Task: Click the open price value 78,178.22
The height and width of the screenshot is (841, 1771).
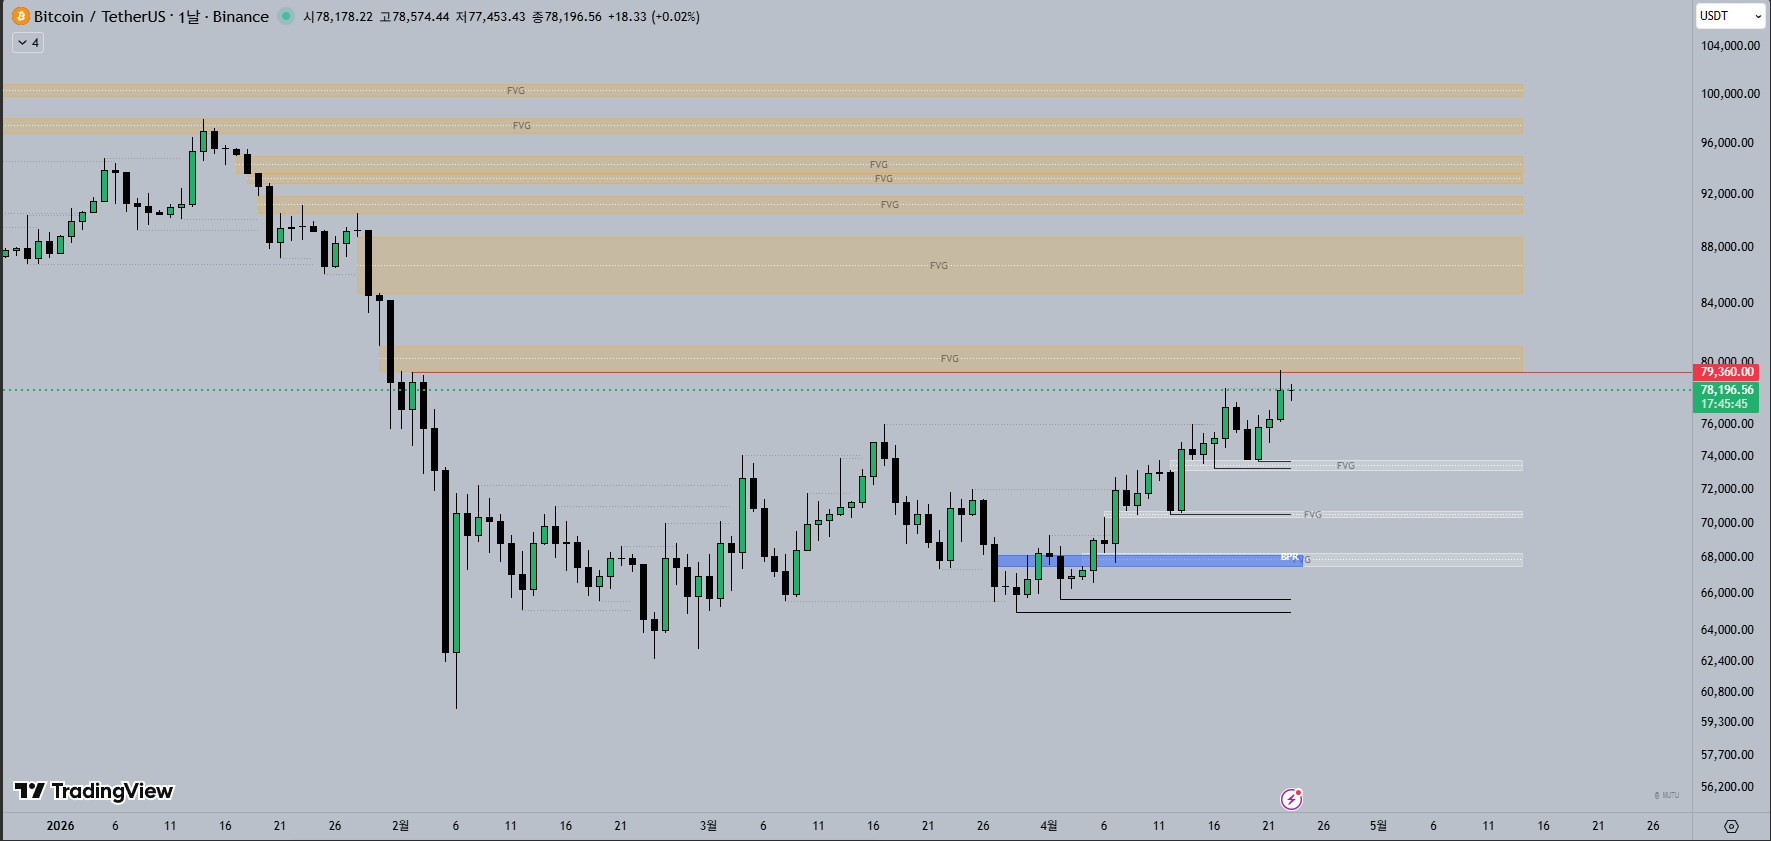Action: pyautogui.click(x=343, y=17)
